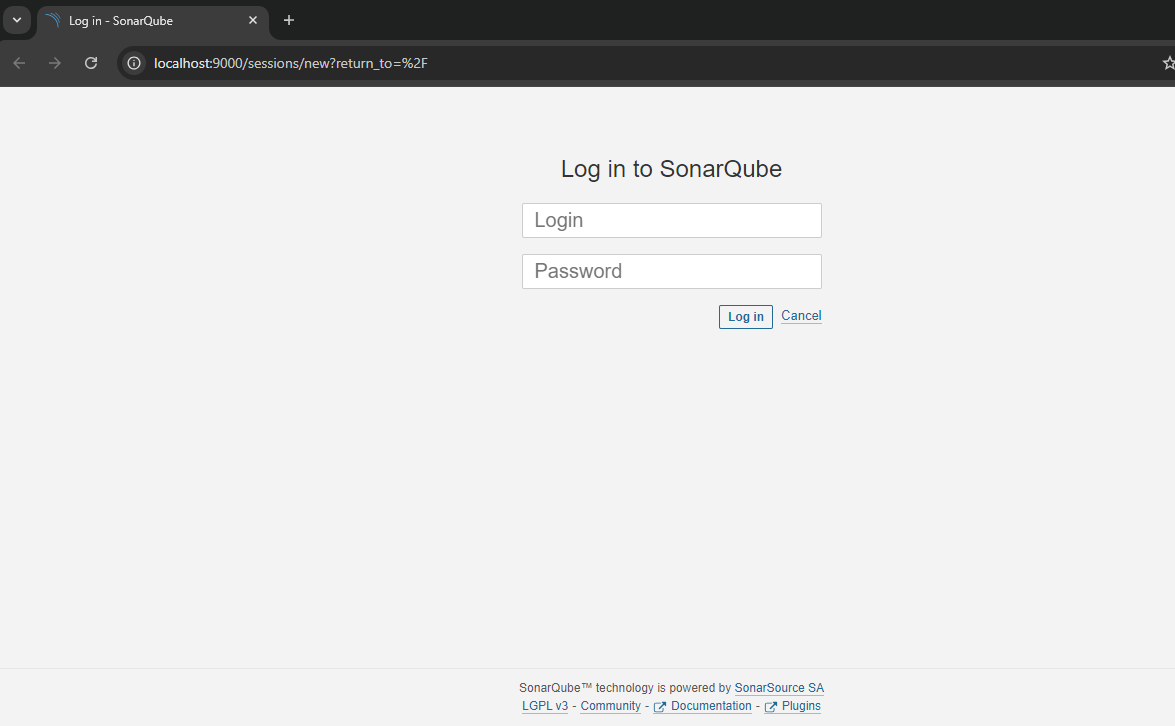
Task: Open the SonarSource SA link
Action: 779,688
